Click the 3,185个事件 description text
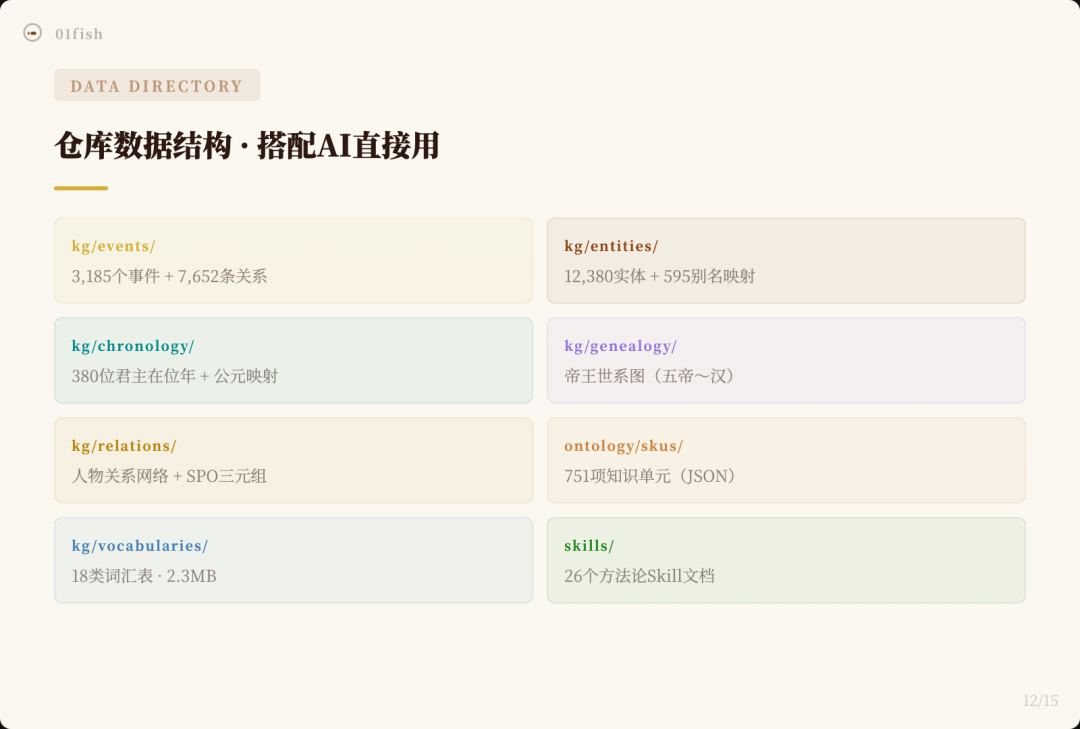Screen dimensions: 1080x729 click(x=169, y=276)
